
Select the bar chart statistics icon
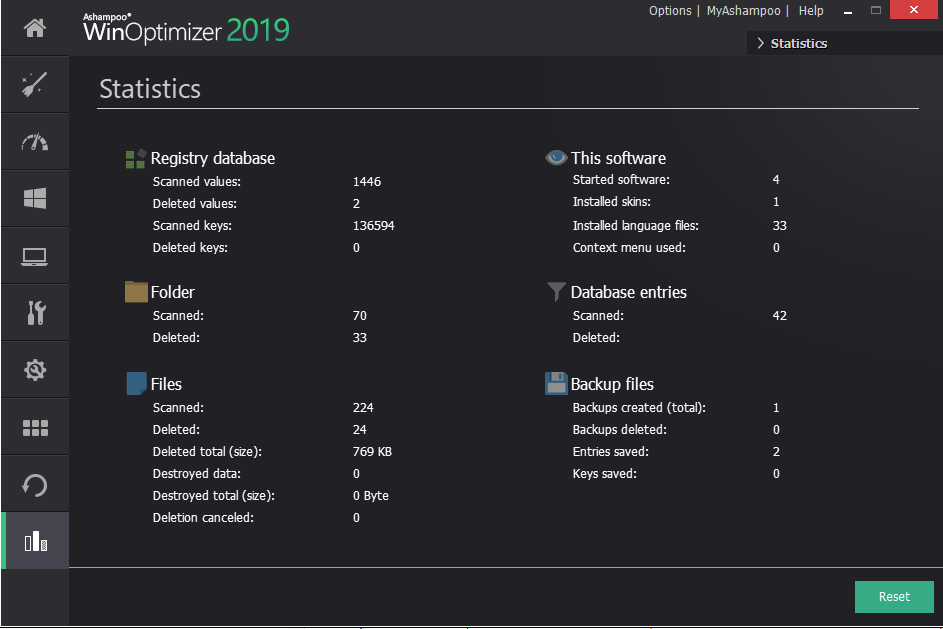(35, 541)
